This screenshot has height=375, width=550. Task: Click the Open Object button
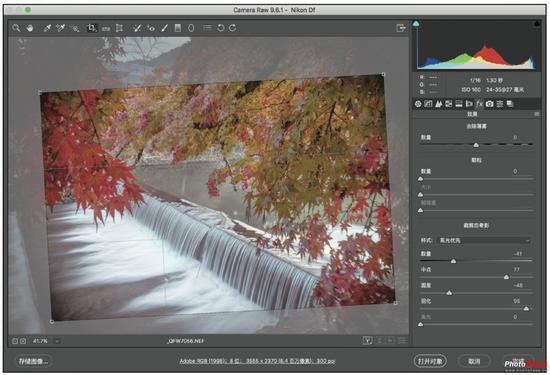(x=430, y=361)
